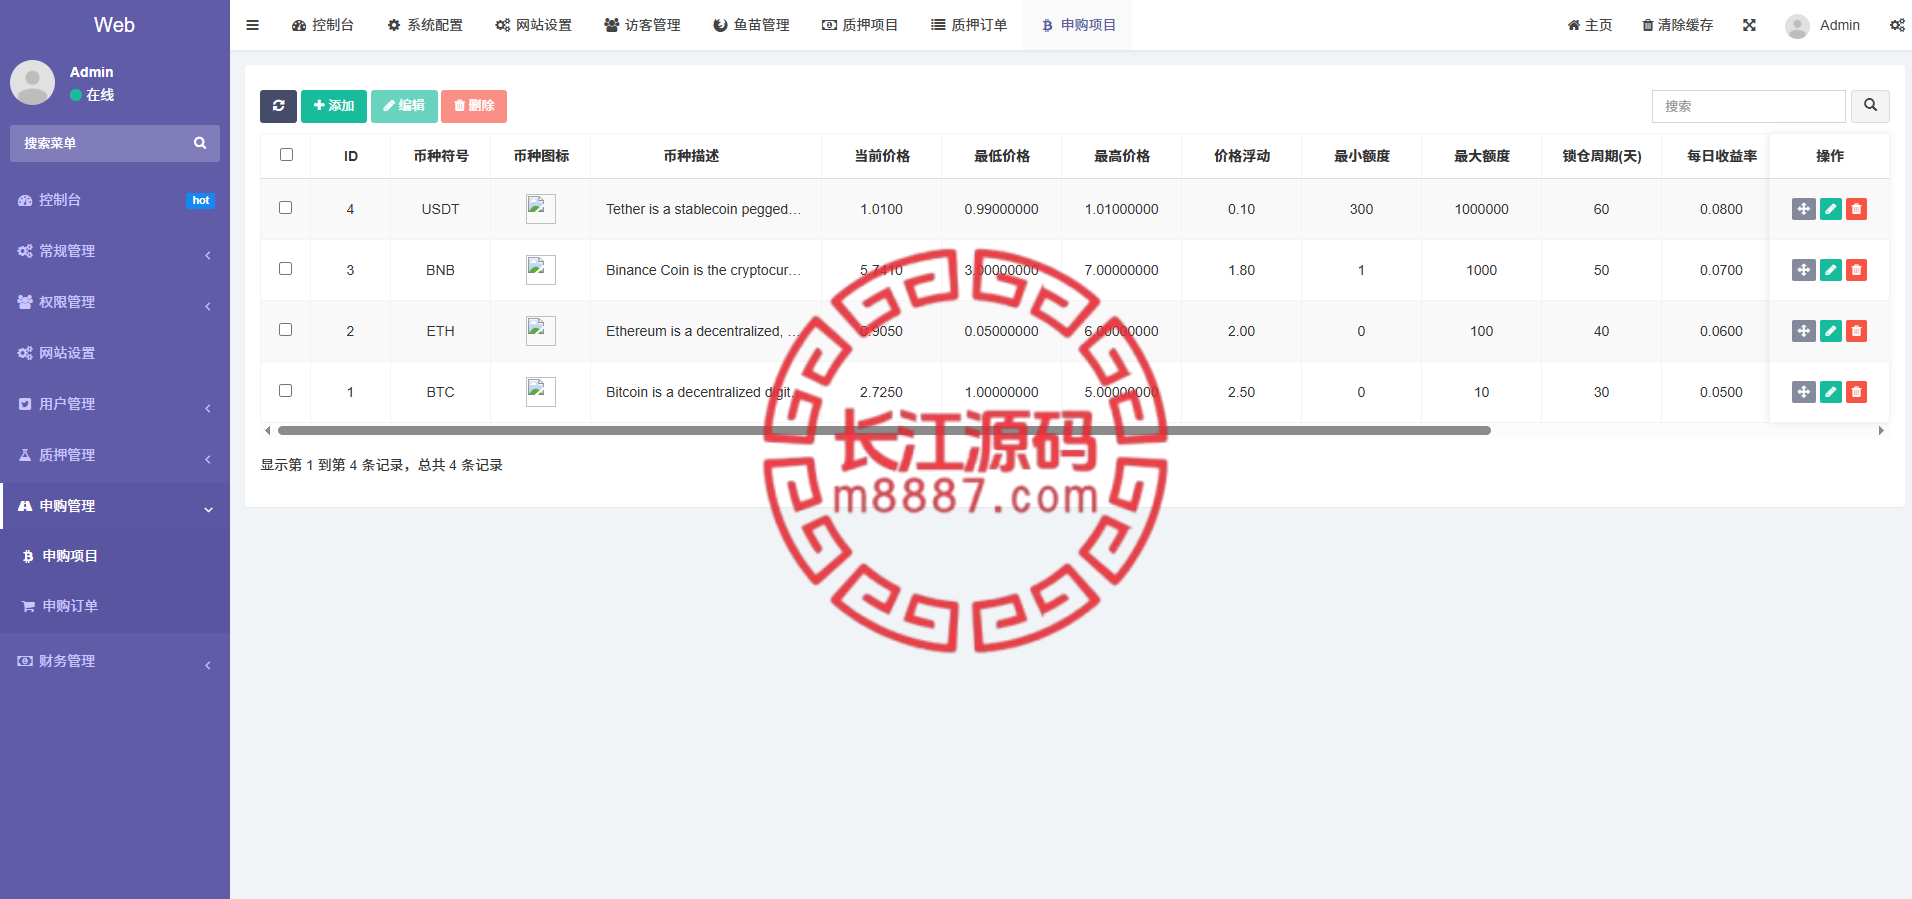
Task: Click the BTC coin icon thumbnail
Action: point(541,392)
